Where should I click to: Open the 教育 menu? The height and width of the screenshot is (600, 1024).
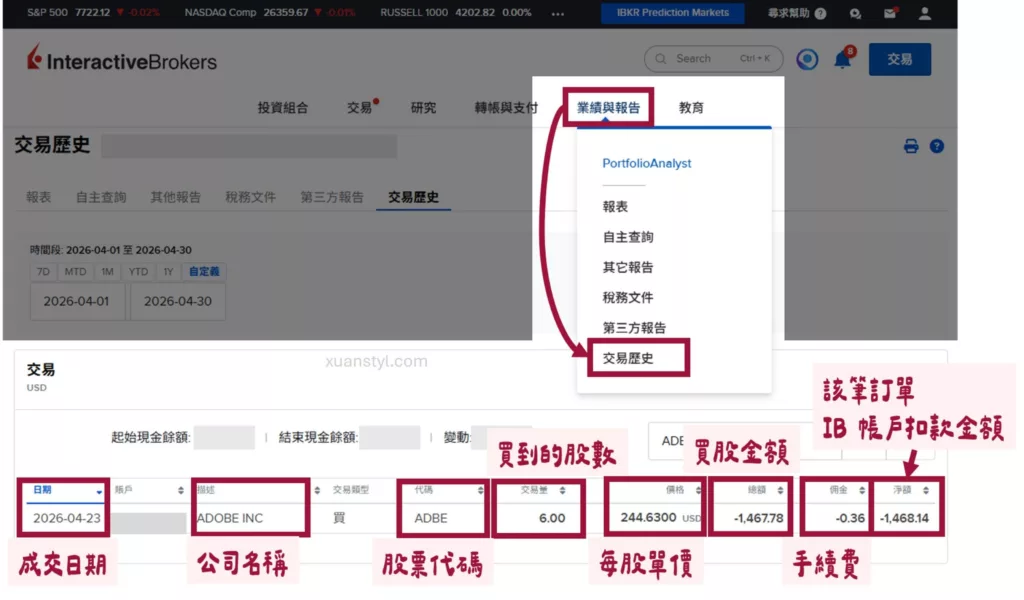pos(691,108)
